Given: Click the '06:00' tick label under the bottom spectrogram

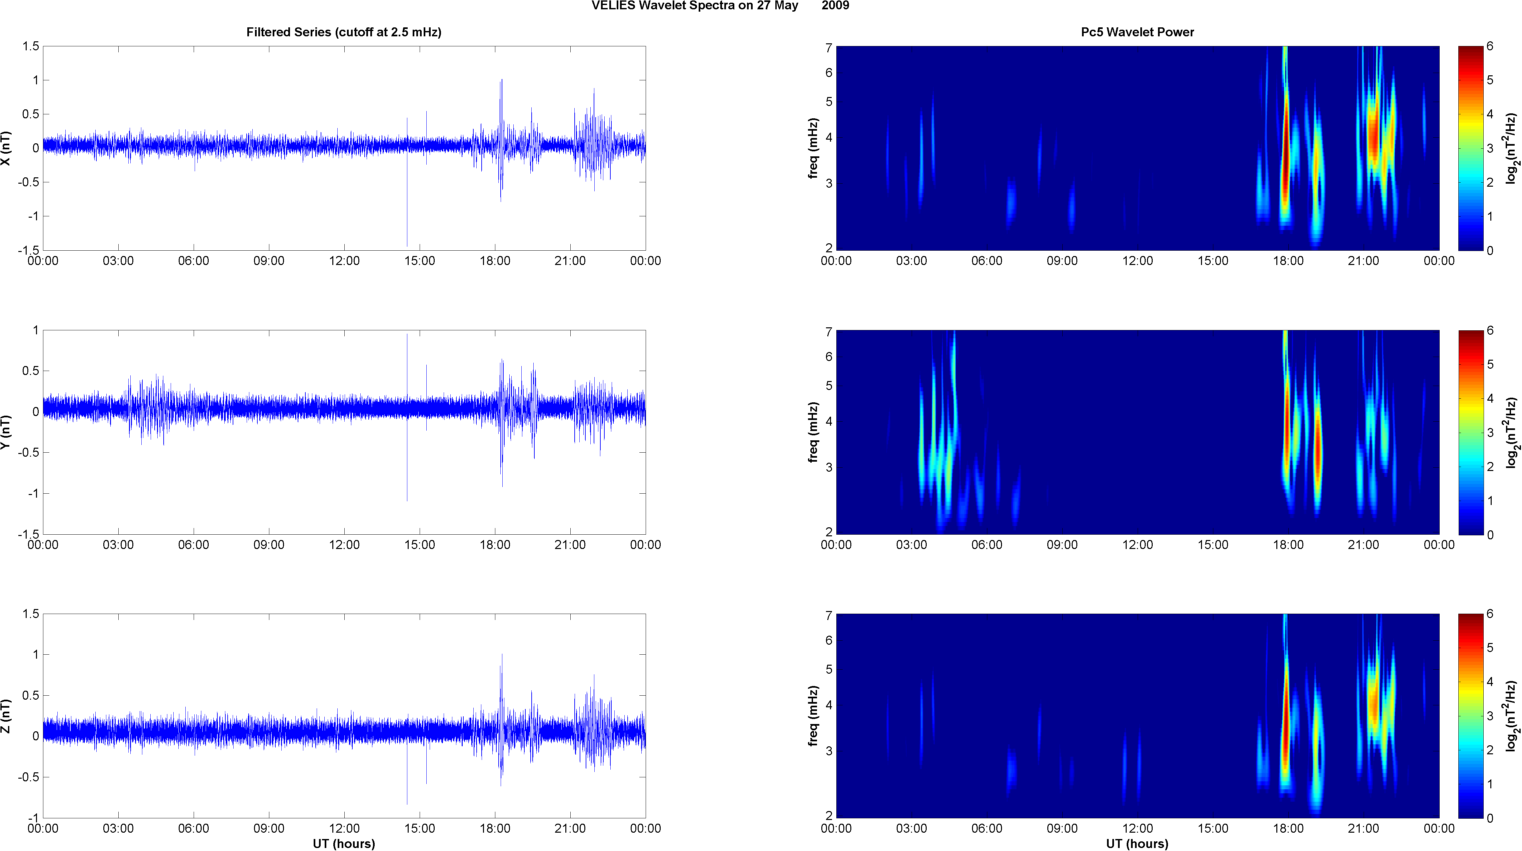Looking at the screenshot, I should [987, 829].
